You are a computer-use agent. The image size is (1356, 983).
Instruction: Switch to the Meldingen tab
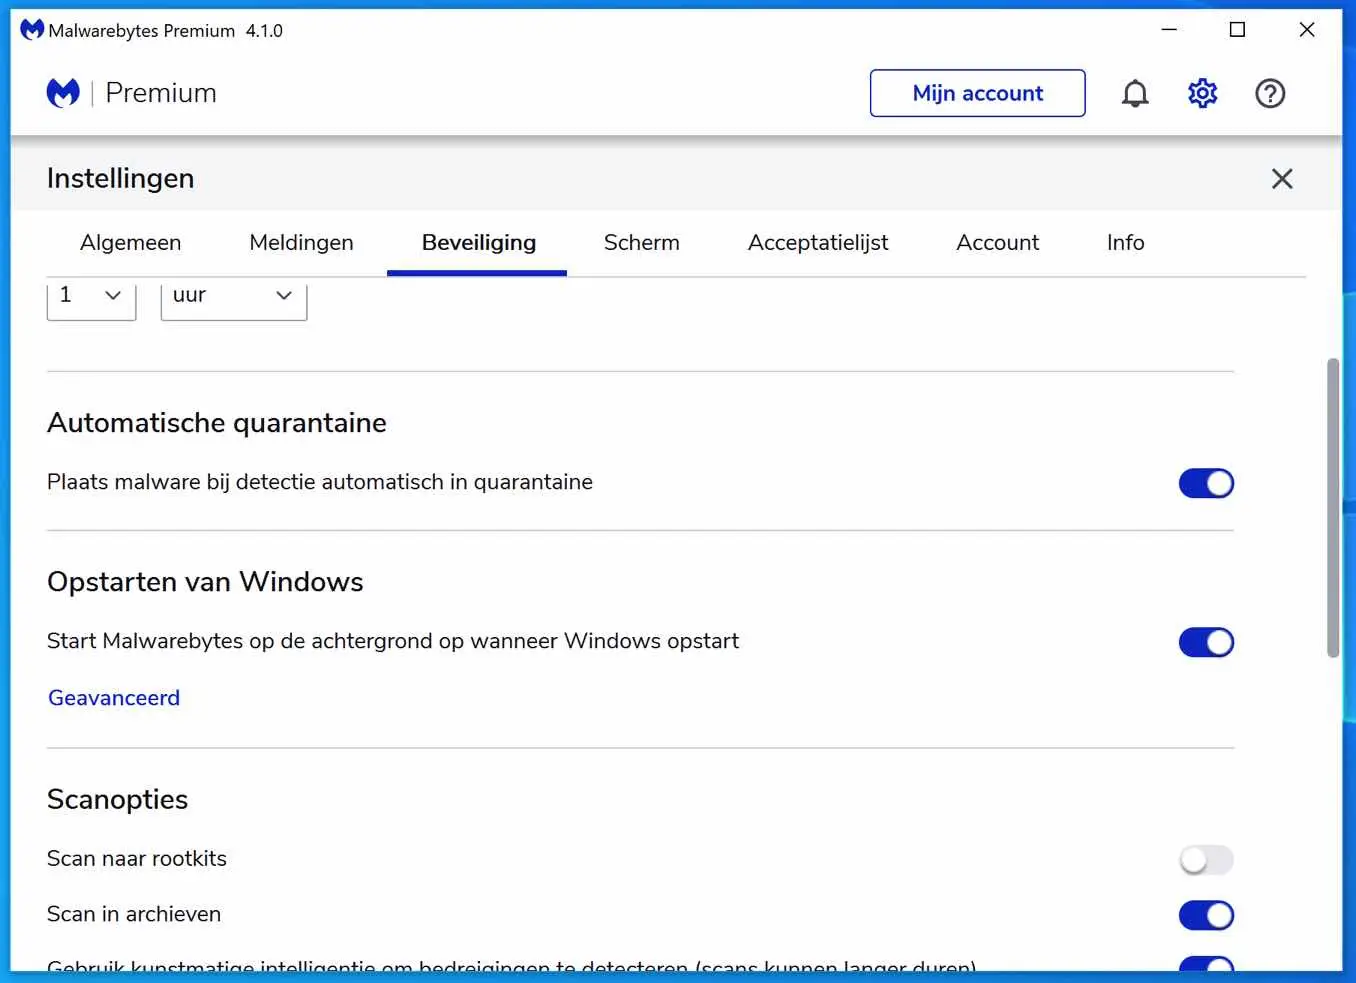[x=301, y=242]
